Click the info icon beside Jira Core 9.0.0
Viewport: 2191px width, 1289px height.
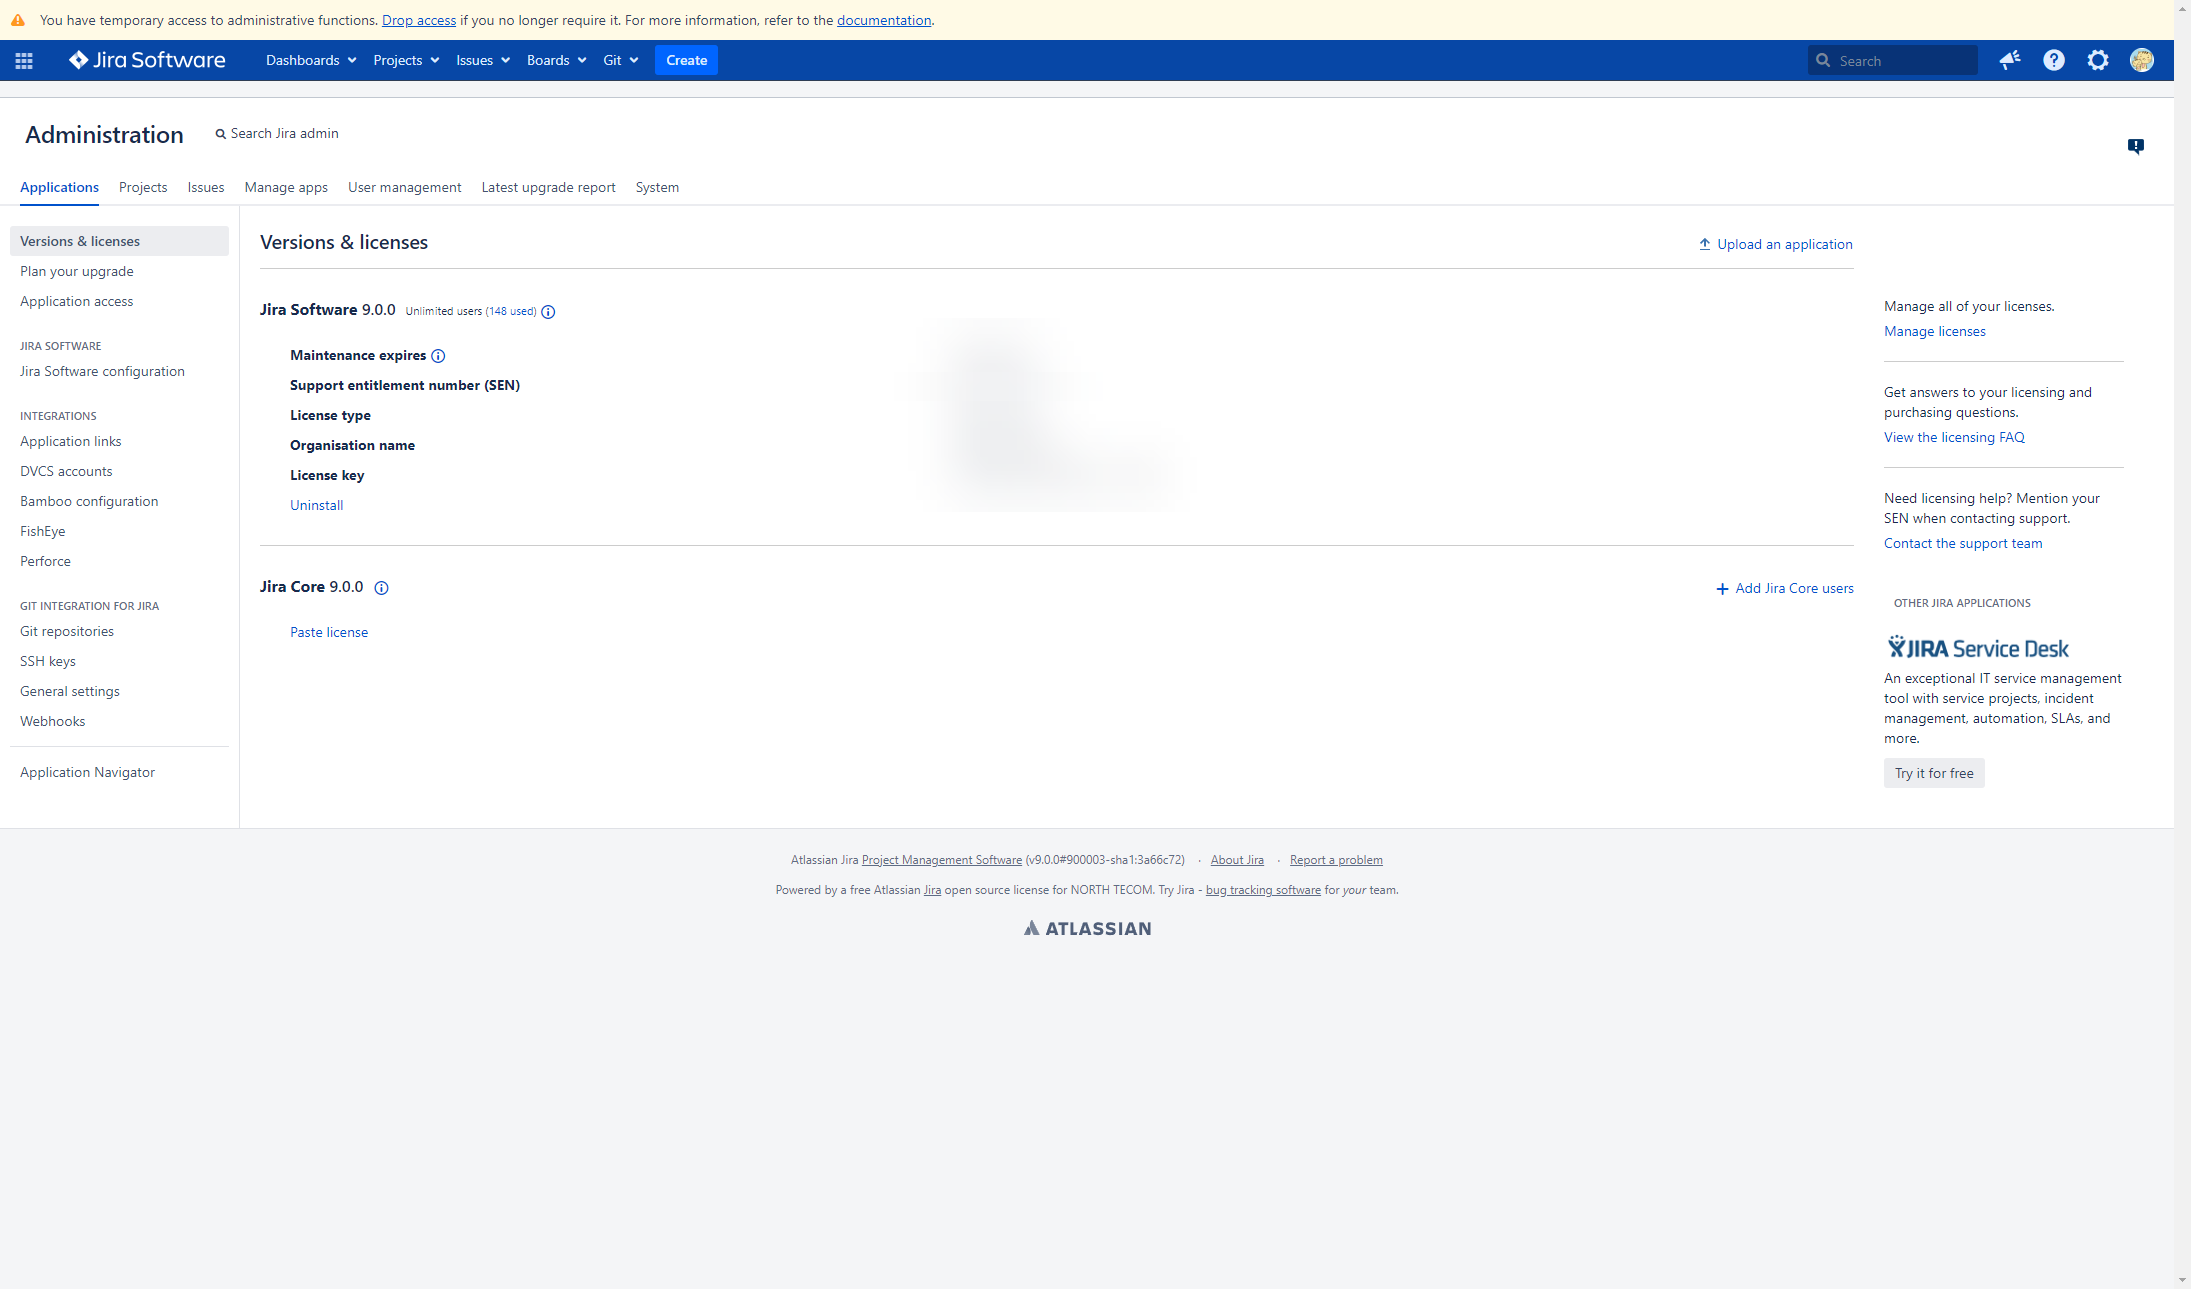(381, 588)
